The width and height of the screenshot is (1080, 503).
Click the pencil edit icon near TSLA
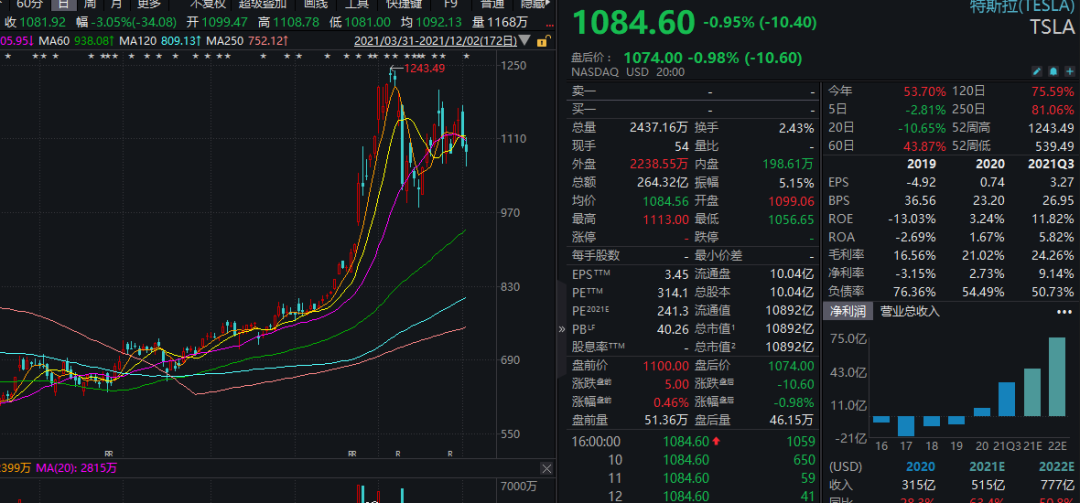coord(1036,72)
